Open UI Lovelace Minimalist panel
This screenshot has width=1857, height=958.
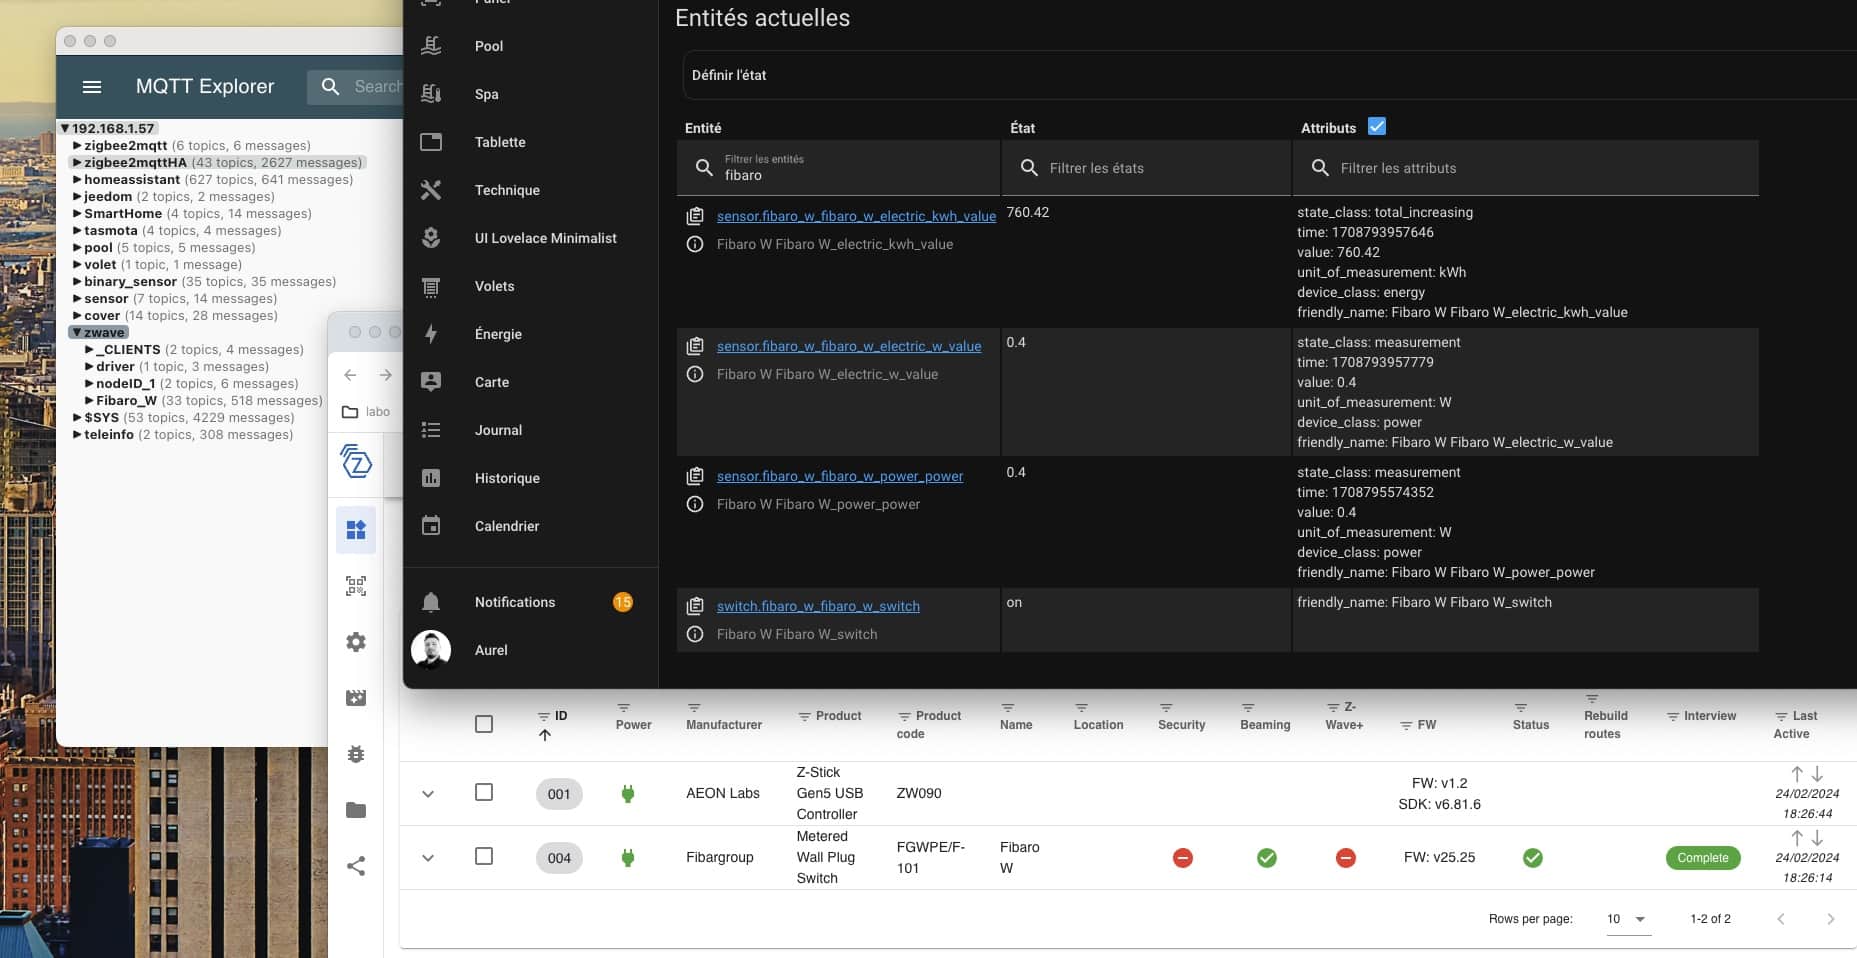coord(545,238)
